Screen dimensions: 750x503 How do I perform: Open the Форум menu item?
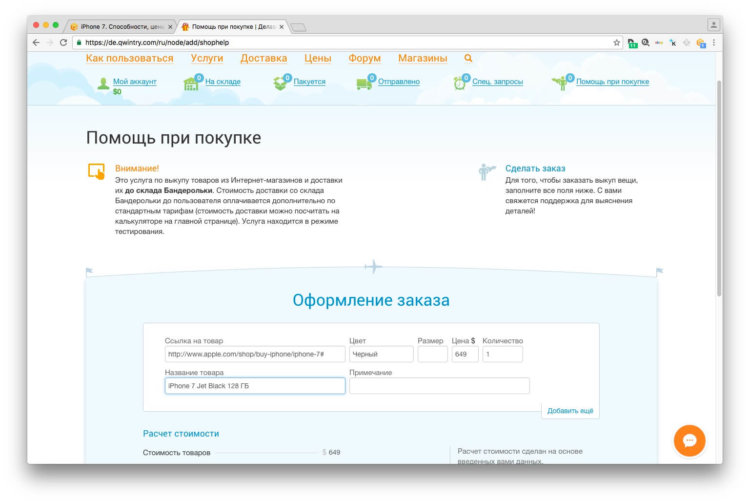[x=364, y=58]
